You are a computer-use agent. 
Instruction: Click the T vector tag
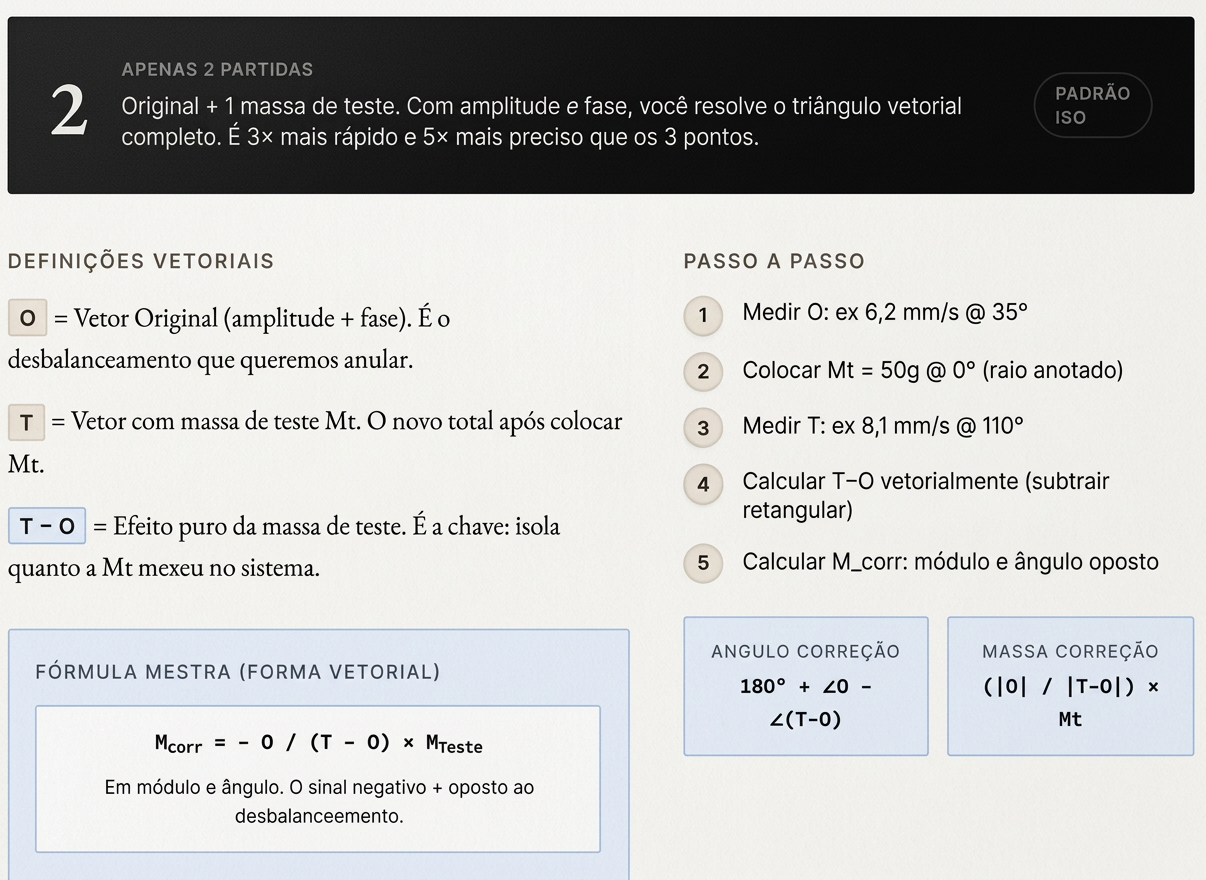(26, 422)
